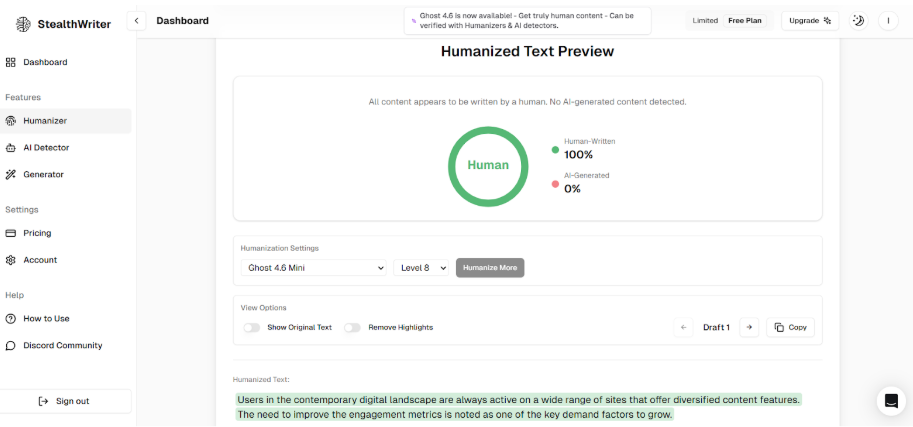Enable the Show Original Text toggle
913x427 pixels.
pyautogui.click(x=251, y=327)
